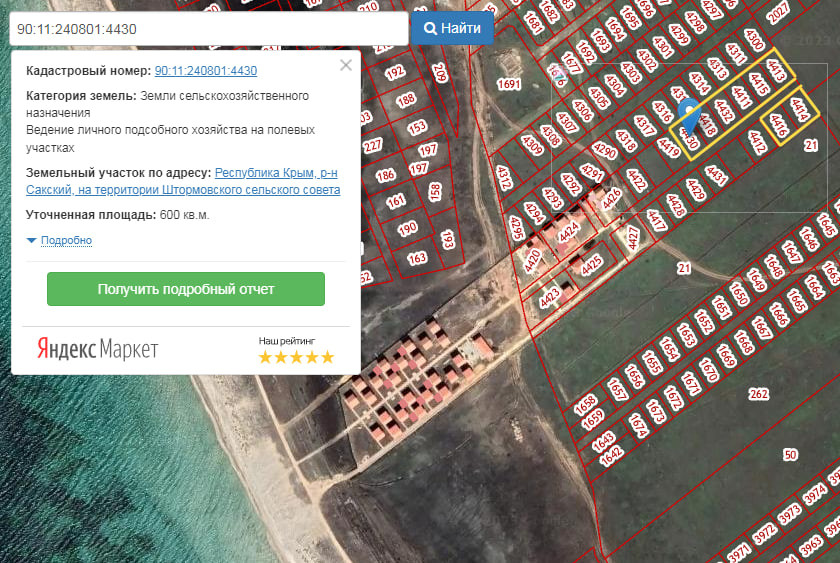The image size is (840, 563).
Task: Open the Республика Крым address link
Action: (183, 181)
